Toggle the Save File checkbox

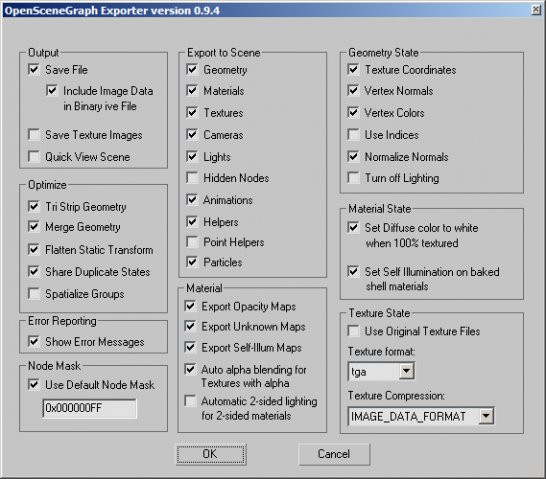[34, 69]
